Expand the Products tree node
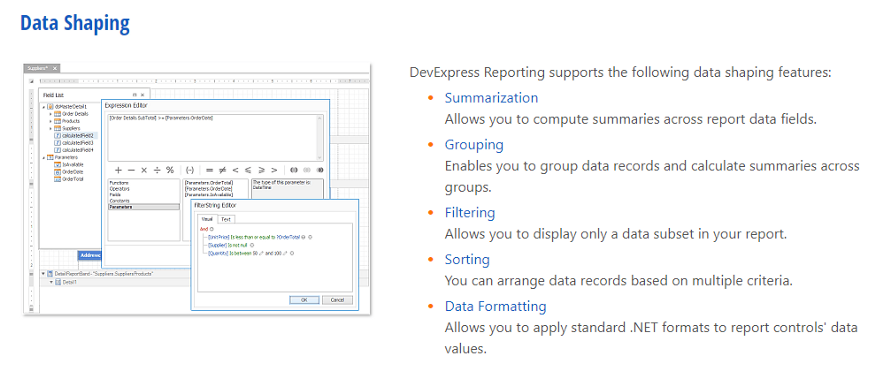Image resolution: width=875 pixels, height=378 pixels. [x=50, y=121]
